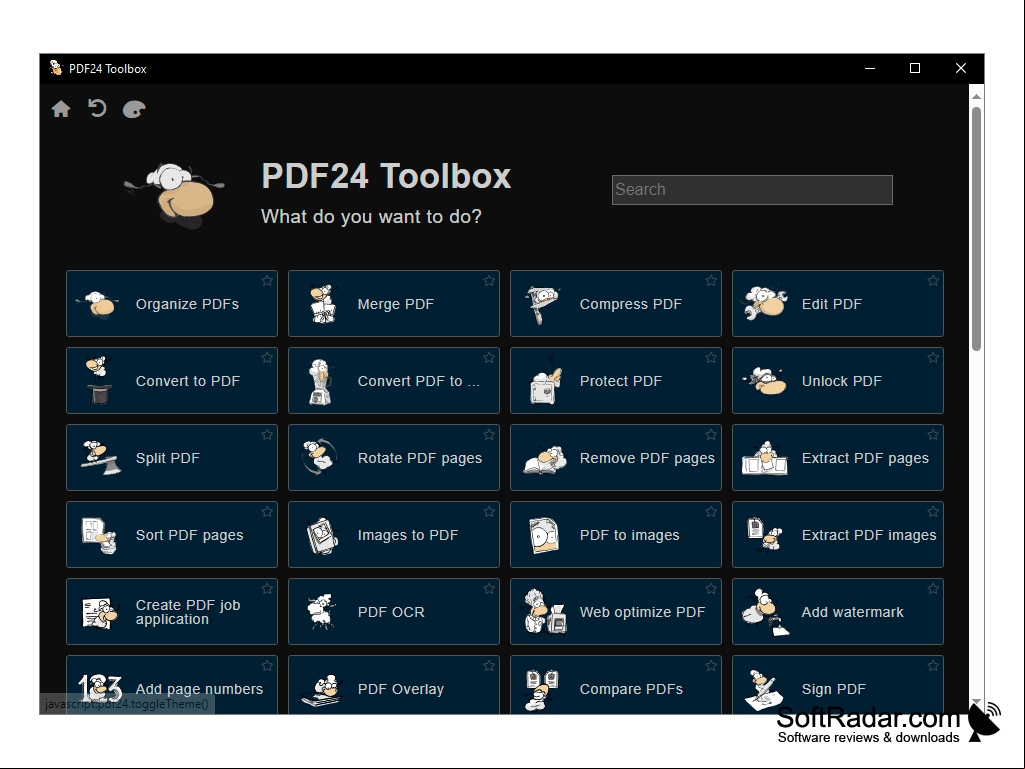Image resolution: width=1025 pixels, height=769 pixels.
Task: Favorite Images to PDF with its star
Action: (x=489, y=511)
